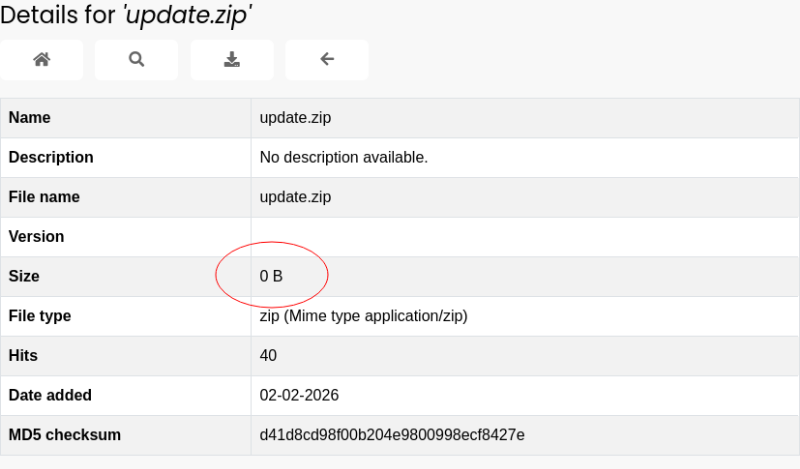Click the 'zip (Mime type application/zip)' text
The width and height of the screenshot is (800, 469).
click(x=363, y=316)
